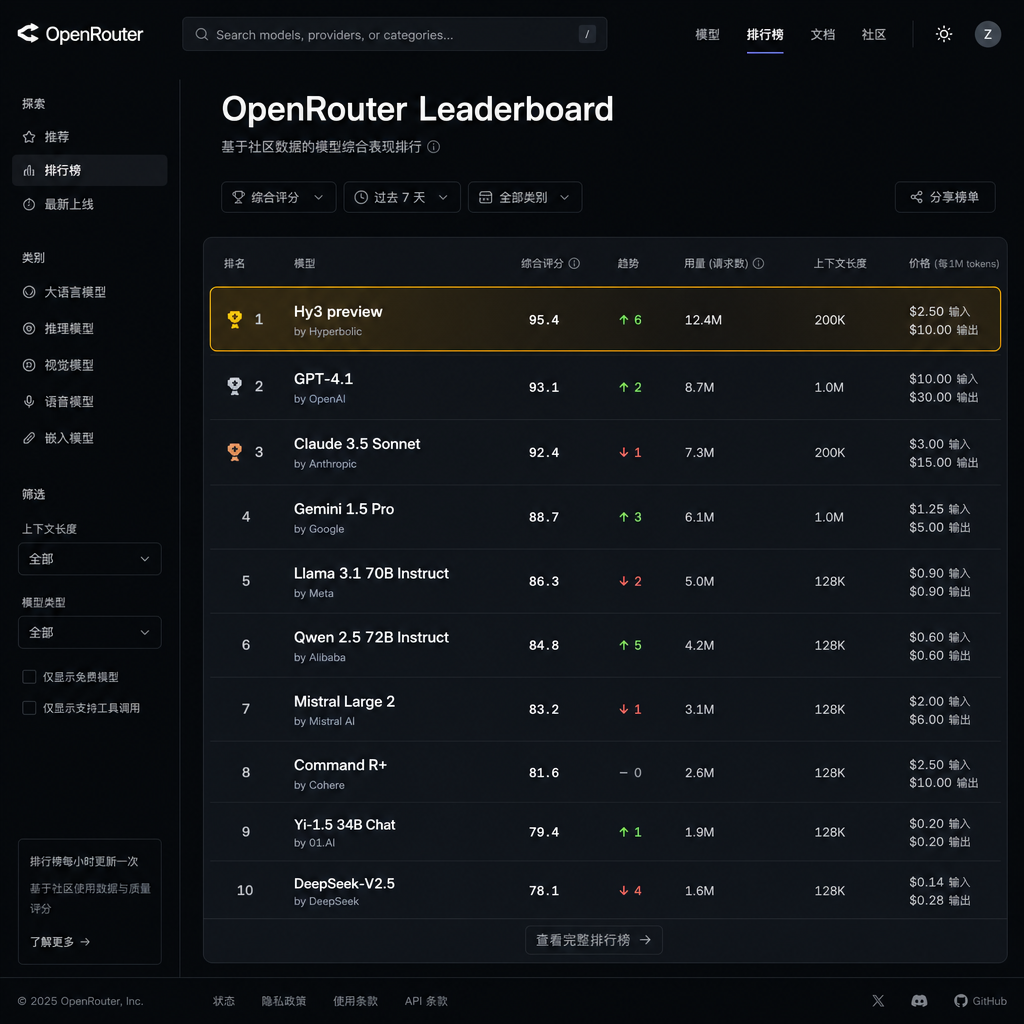Switch to the 社区 top nav tab
Image resolution: width=1024 pixels, height=1024 pixels.
[x=873, y=34]
